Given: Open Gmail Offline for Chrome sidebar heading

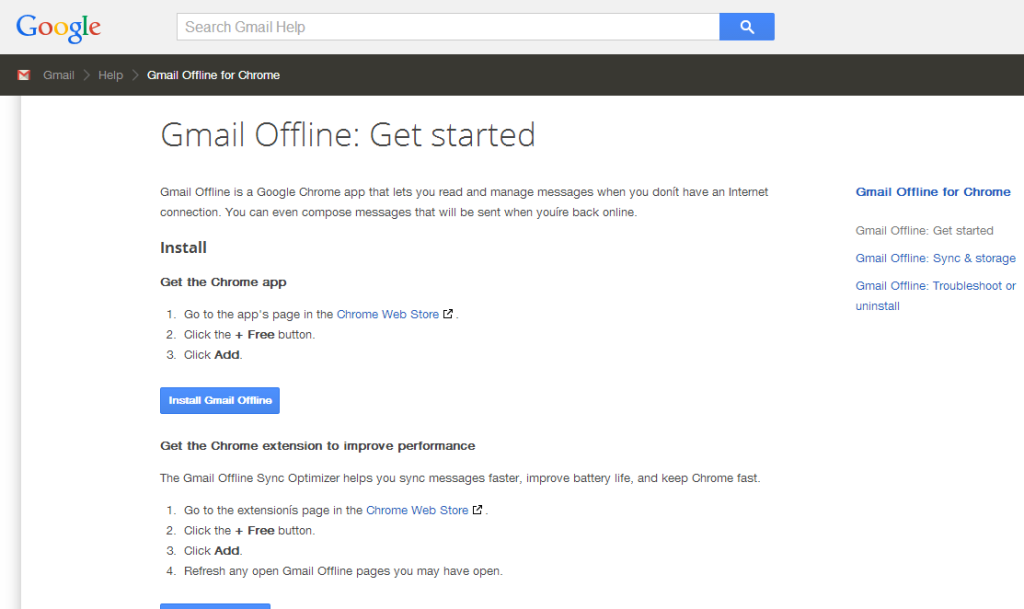Looking at the screenshot, I should [x=933, y=192].
